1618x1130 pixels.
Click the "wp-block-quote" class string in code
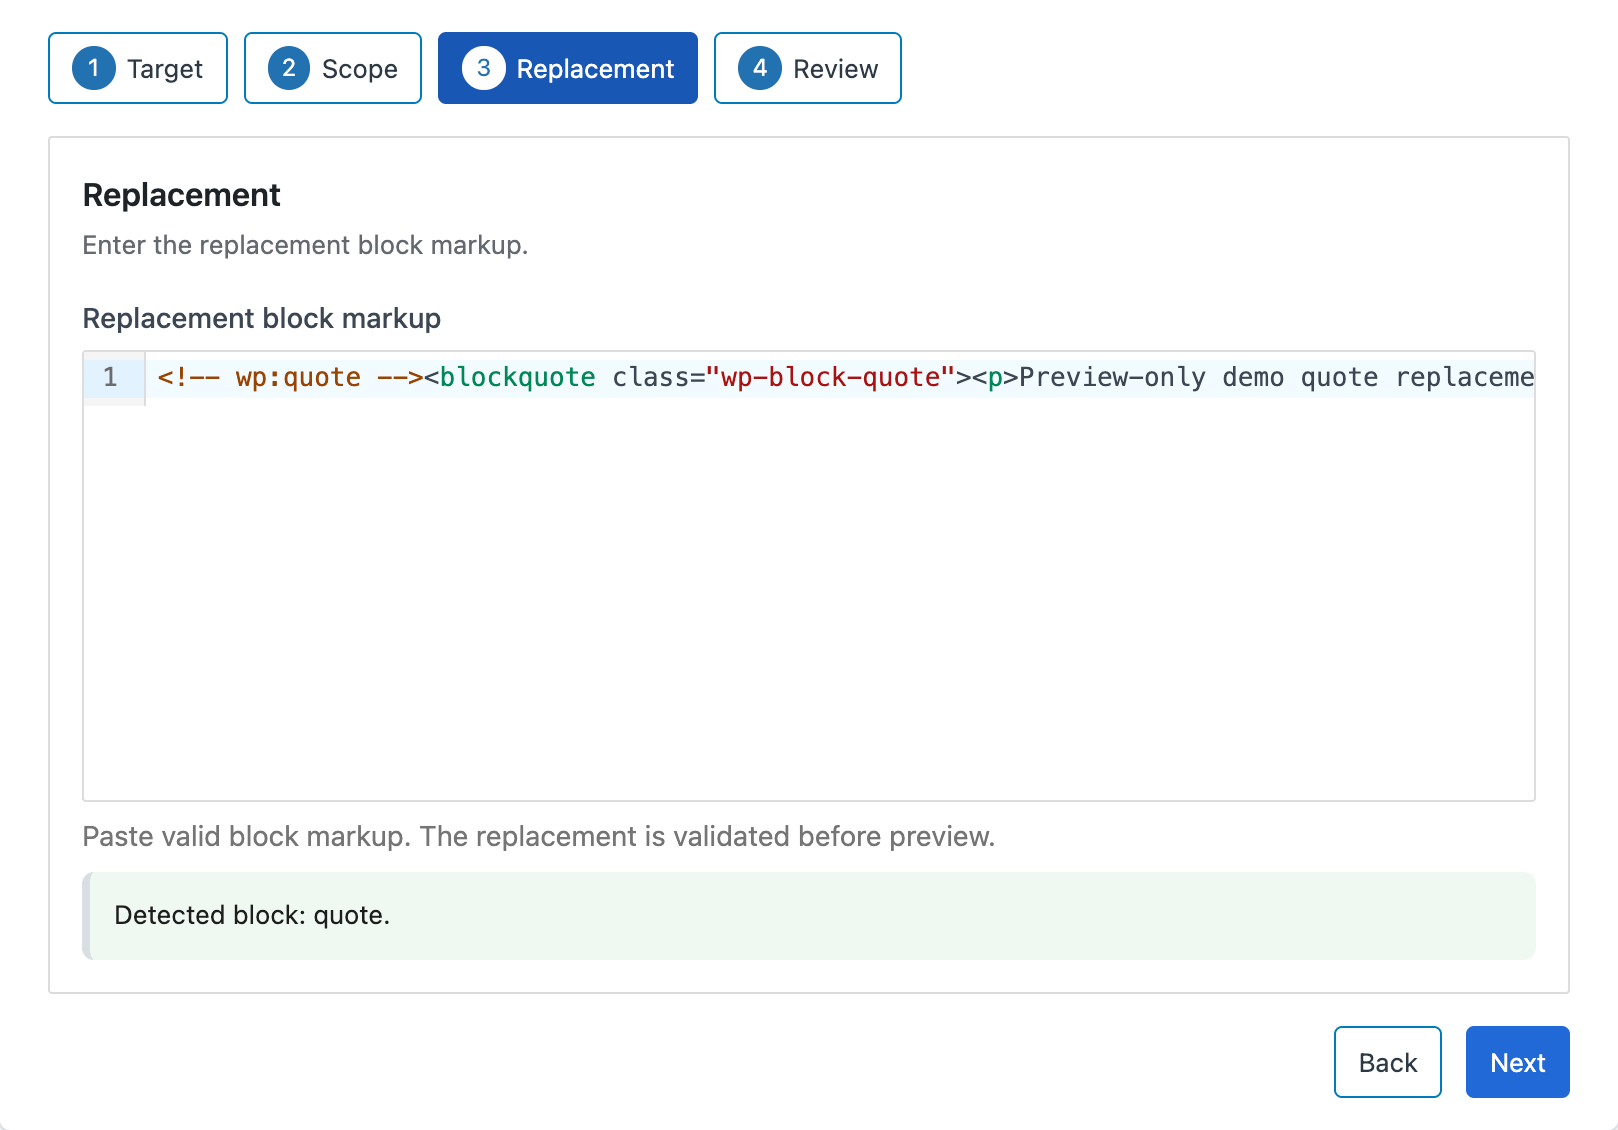[x=830, y=377]
